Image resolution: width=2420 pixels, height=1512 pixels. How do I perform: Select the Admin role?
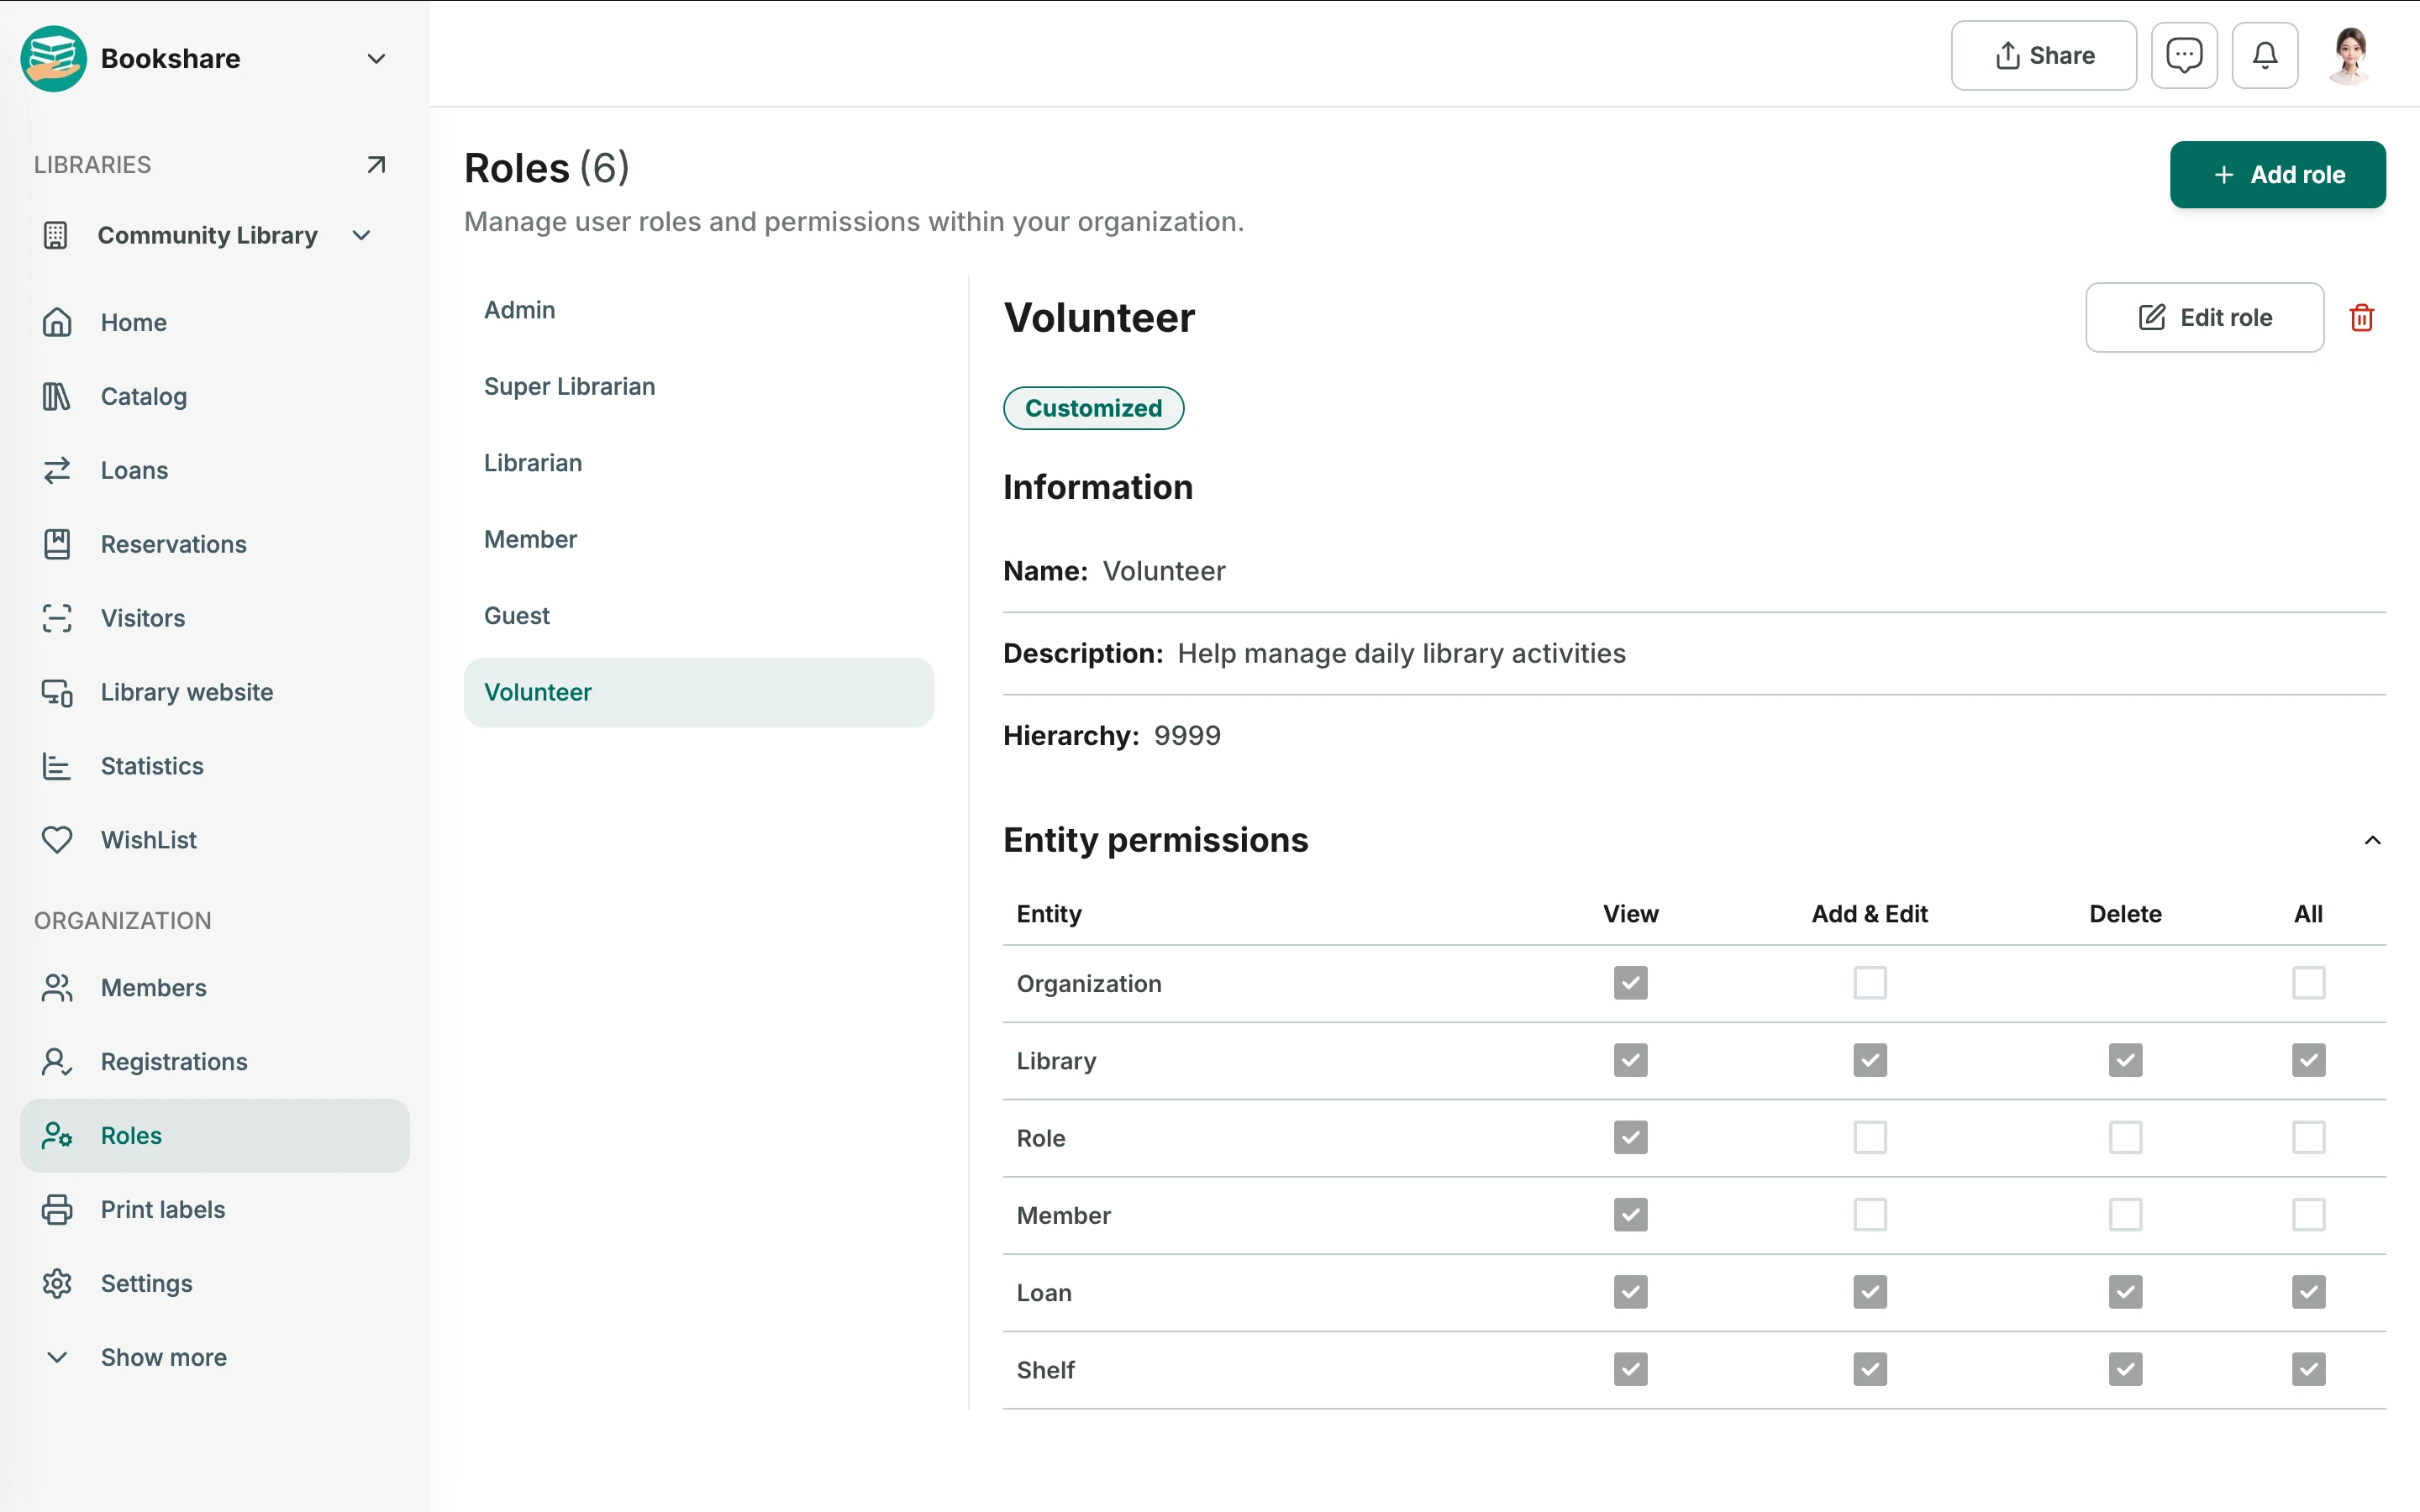click(x=699, y=310)
